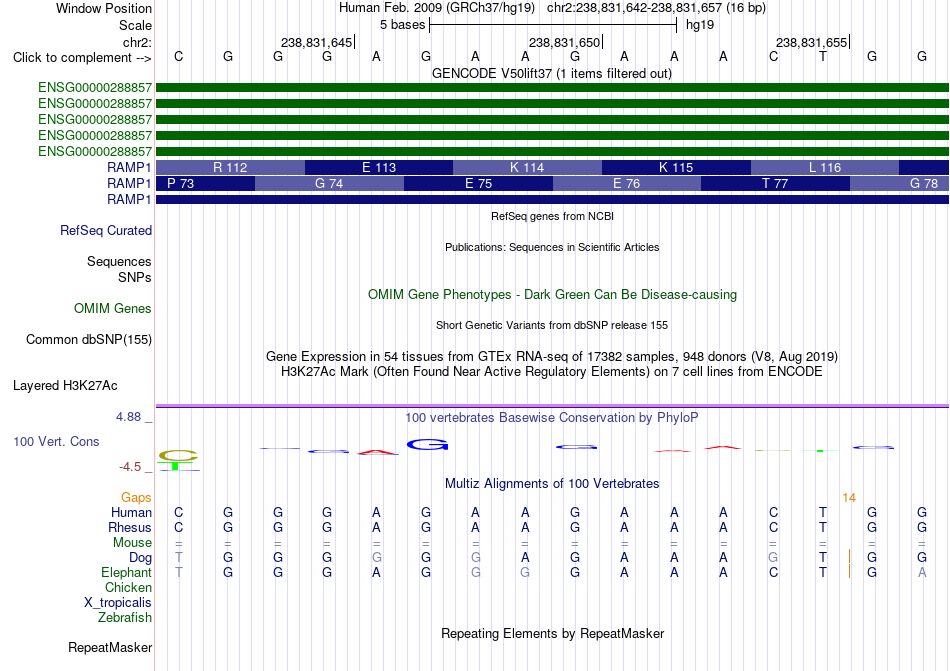Click the Human species label in Multiz
Image resolution: width=950 pixels, height=671 pixels.
pos(131,512)
